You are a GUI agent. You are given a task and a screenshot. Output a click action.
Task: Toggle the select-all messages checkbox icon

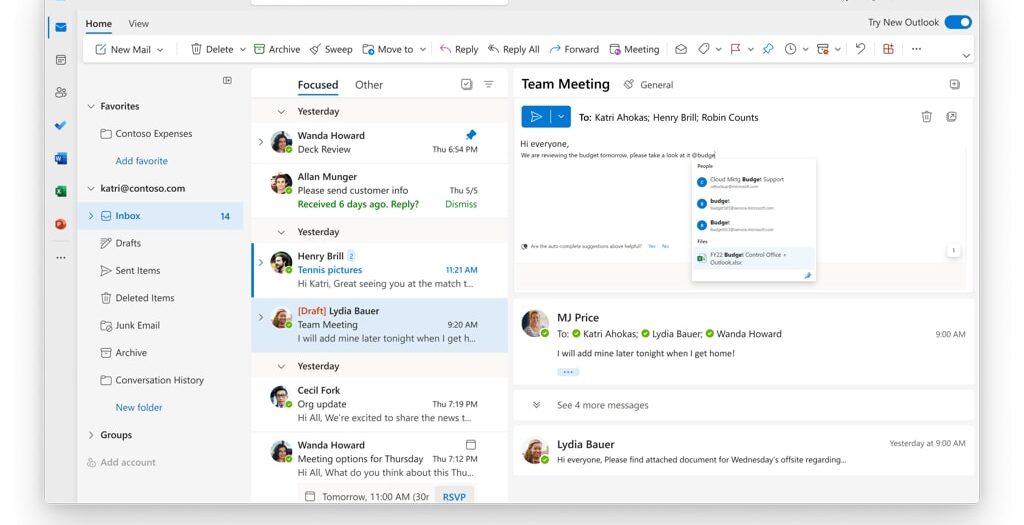click(466, 84)
